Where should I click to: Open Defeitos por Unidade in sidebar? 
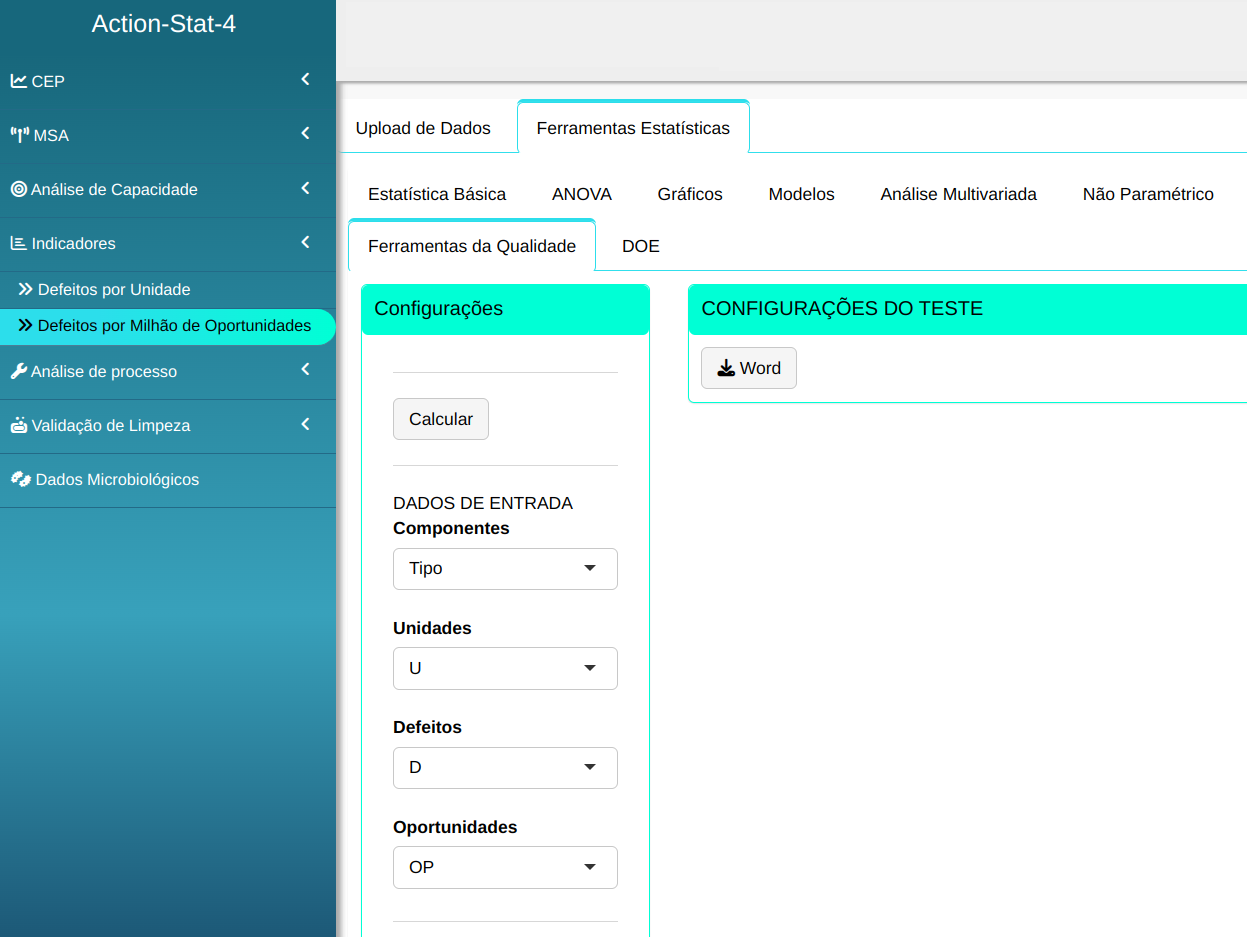coord(114,290)
